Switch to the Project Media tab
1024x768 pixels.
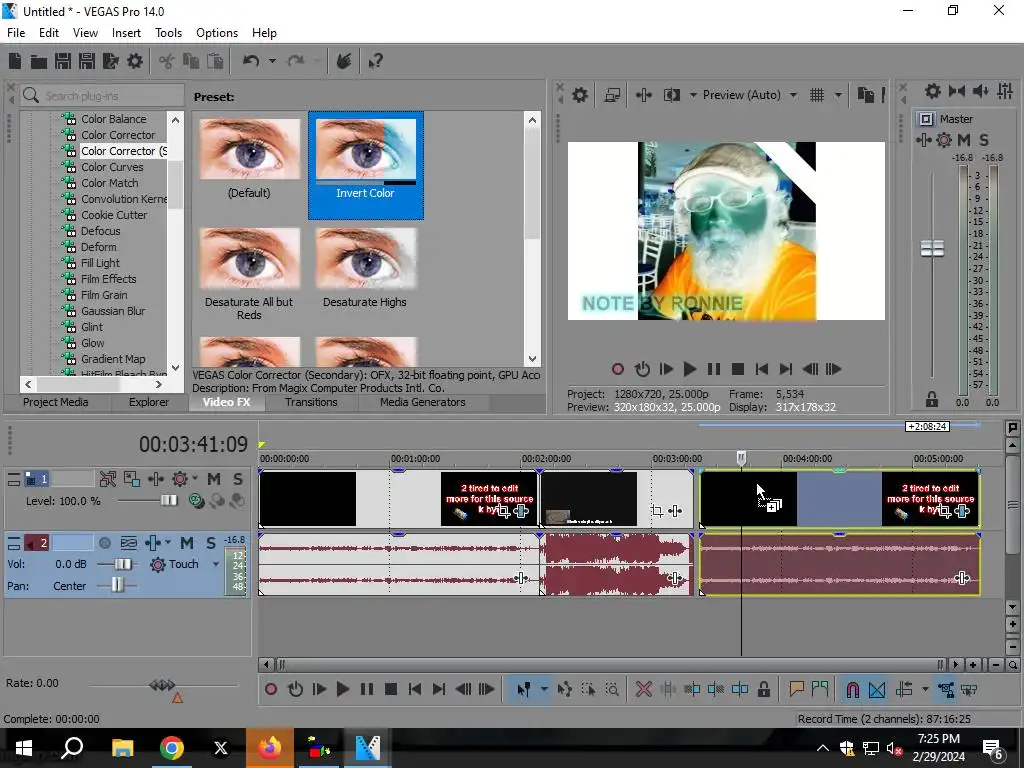56,402
